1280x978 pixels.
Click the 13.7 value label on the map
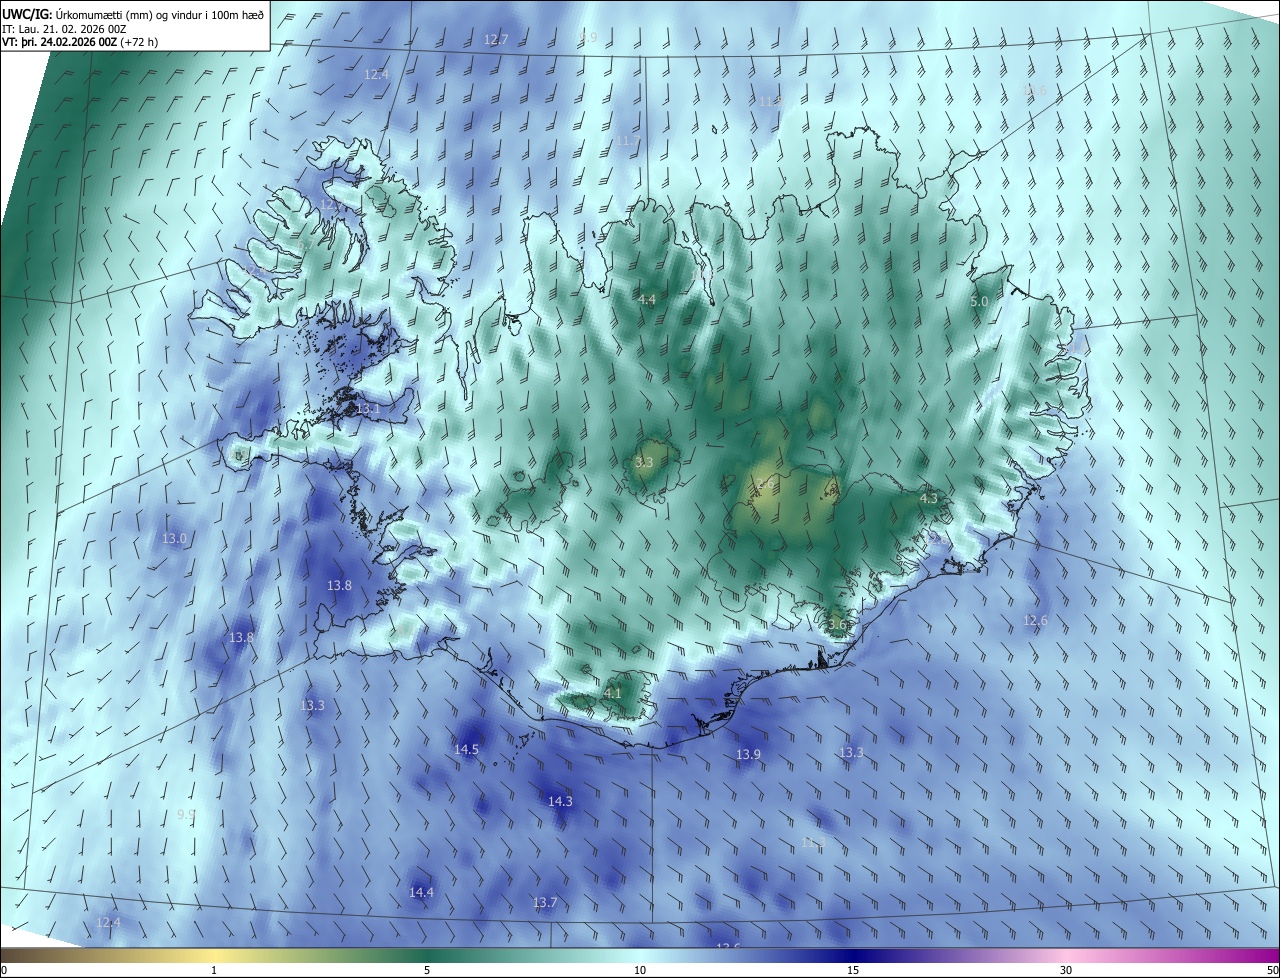[544, 902]
